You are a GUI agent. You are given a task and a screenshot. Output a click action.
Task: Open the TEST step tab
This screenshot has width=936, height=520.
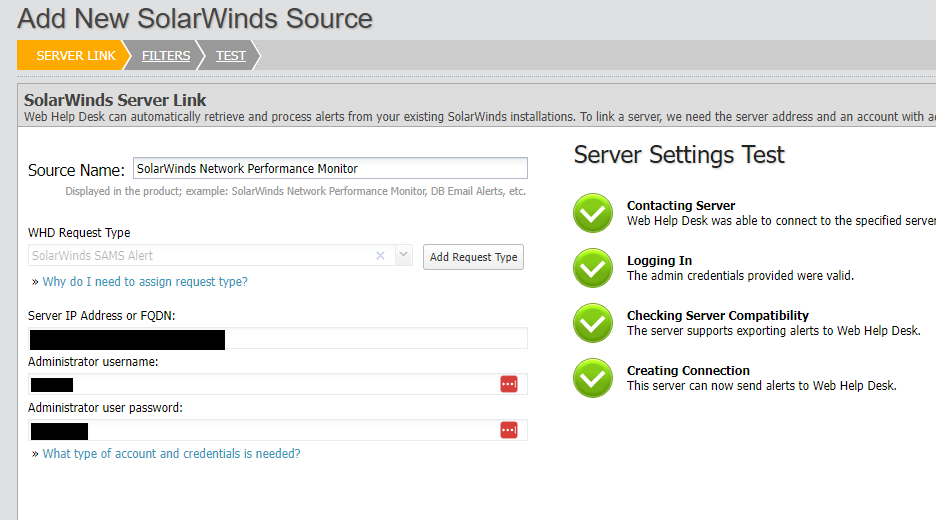[230, 56]
